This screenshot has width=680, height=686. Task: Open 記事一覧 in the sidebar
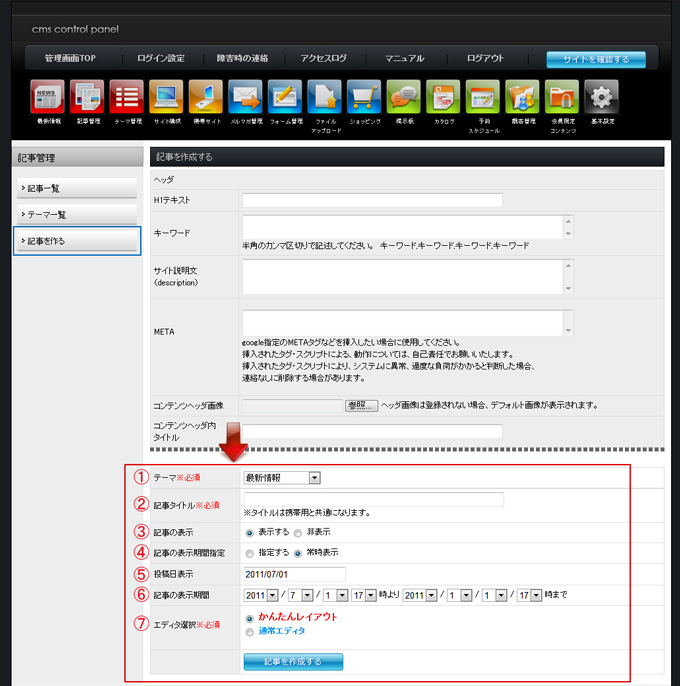click(77, 188)
